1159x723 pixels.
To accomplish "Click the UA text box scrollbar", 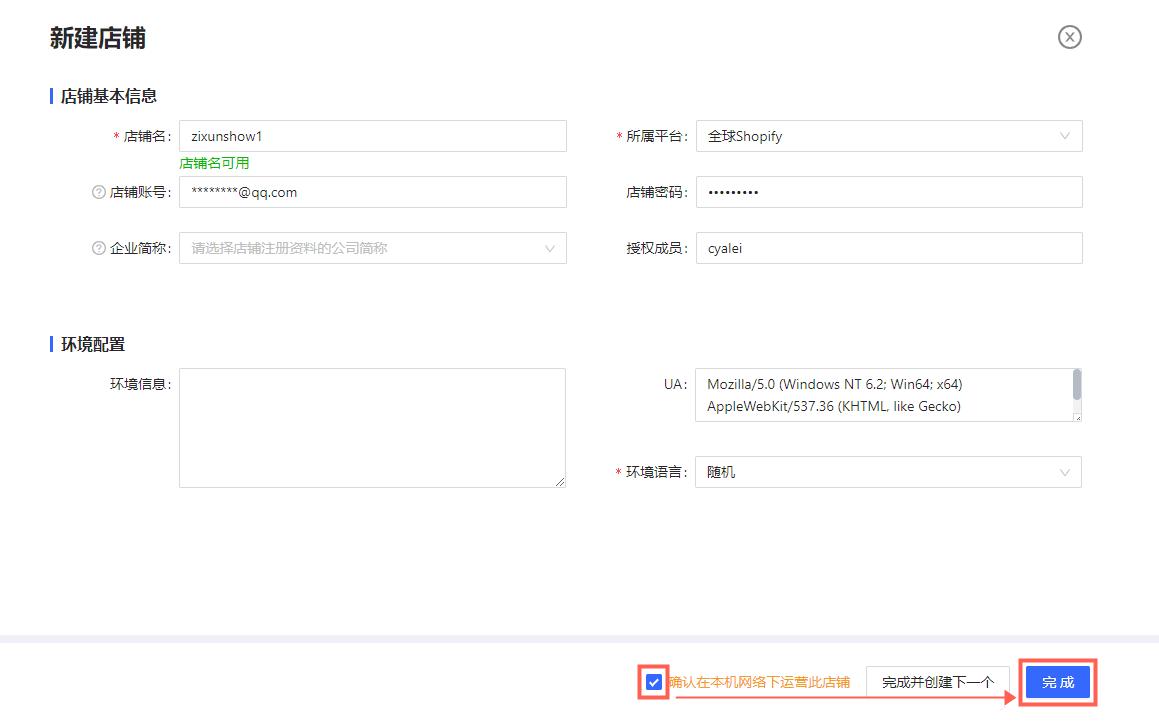I will tap(1077, 384).
